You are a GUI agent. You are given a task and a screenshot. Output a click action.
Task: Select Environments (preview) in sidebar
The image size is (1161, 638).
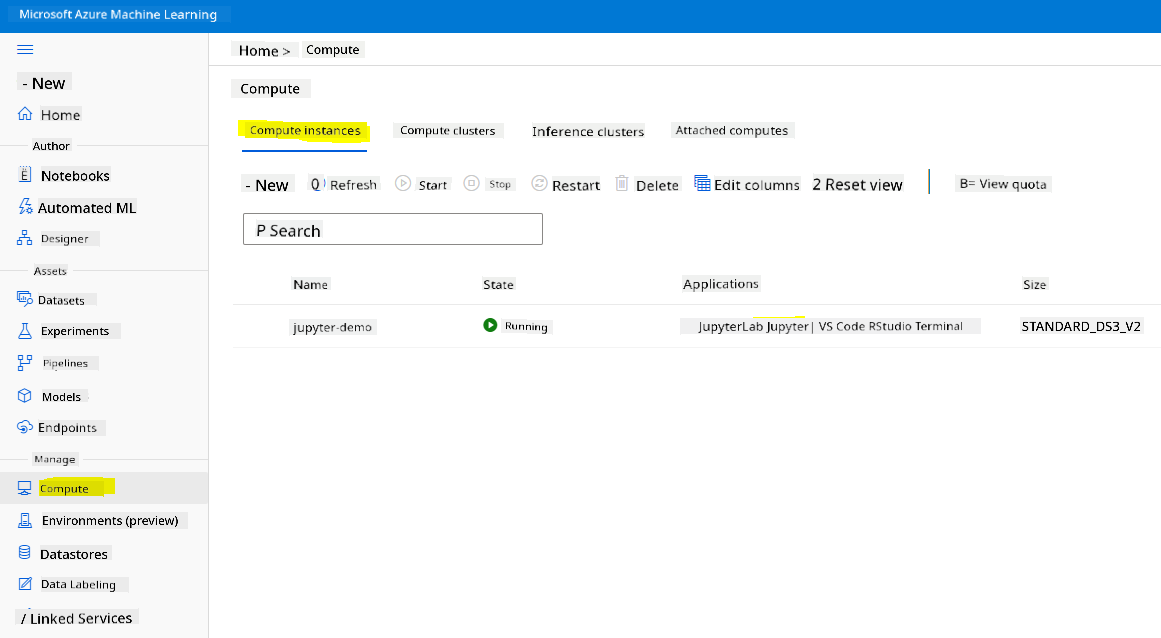110,520
